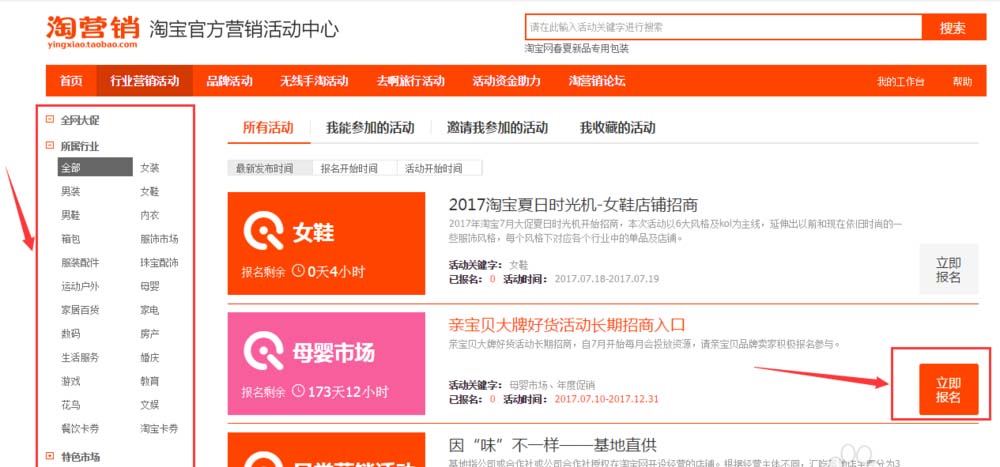Open the 活动资金助力 nav item
Image resolution: width=1000 pixels, height=467 pixels.
pos(506,81)
